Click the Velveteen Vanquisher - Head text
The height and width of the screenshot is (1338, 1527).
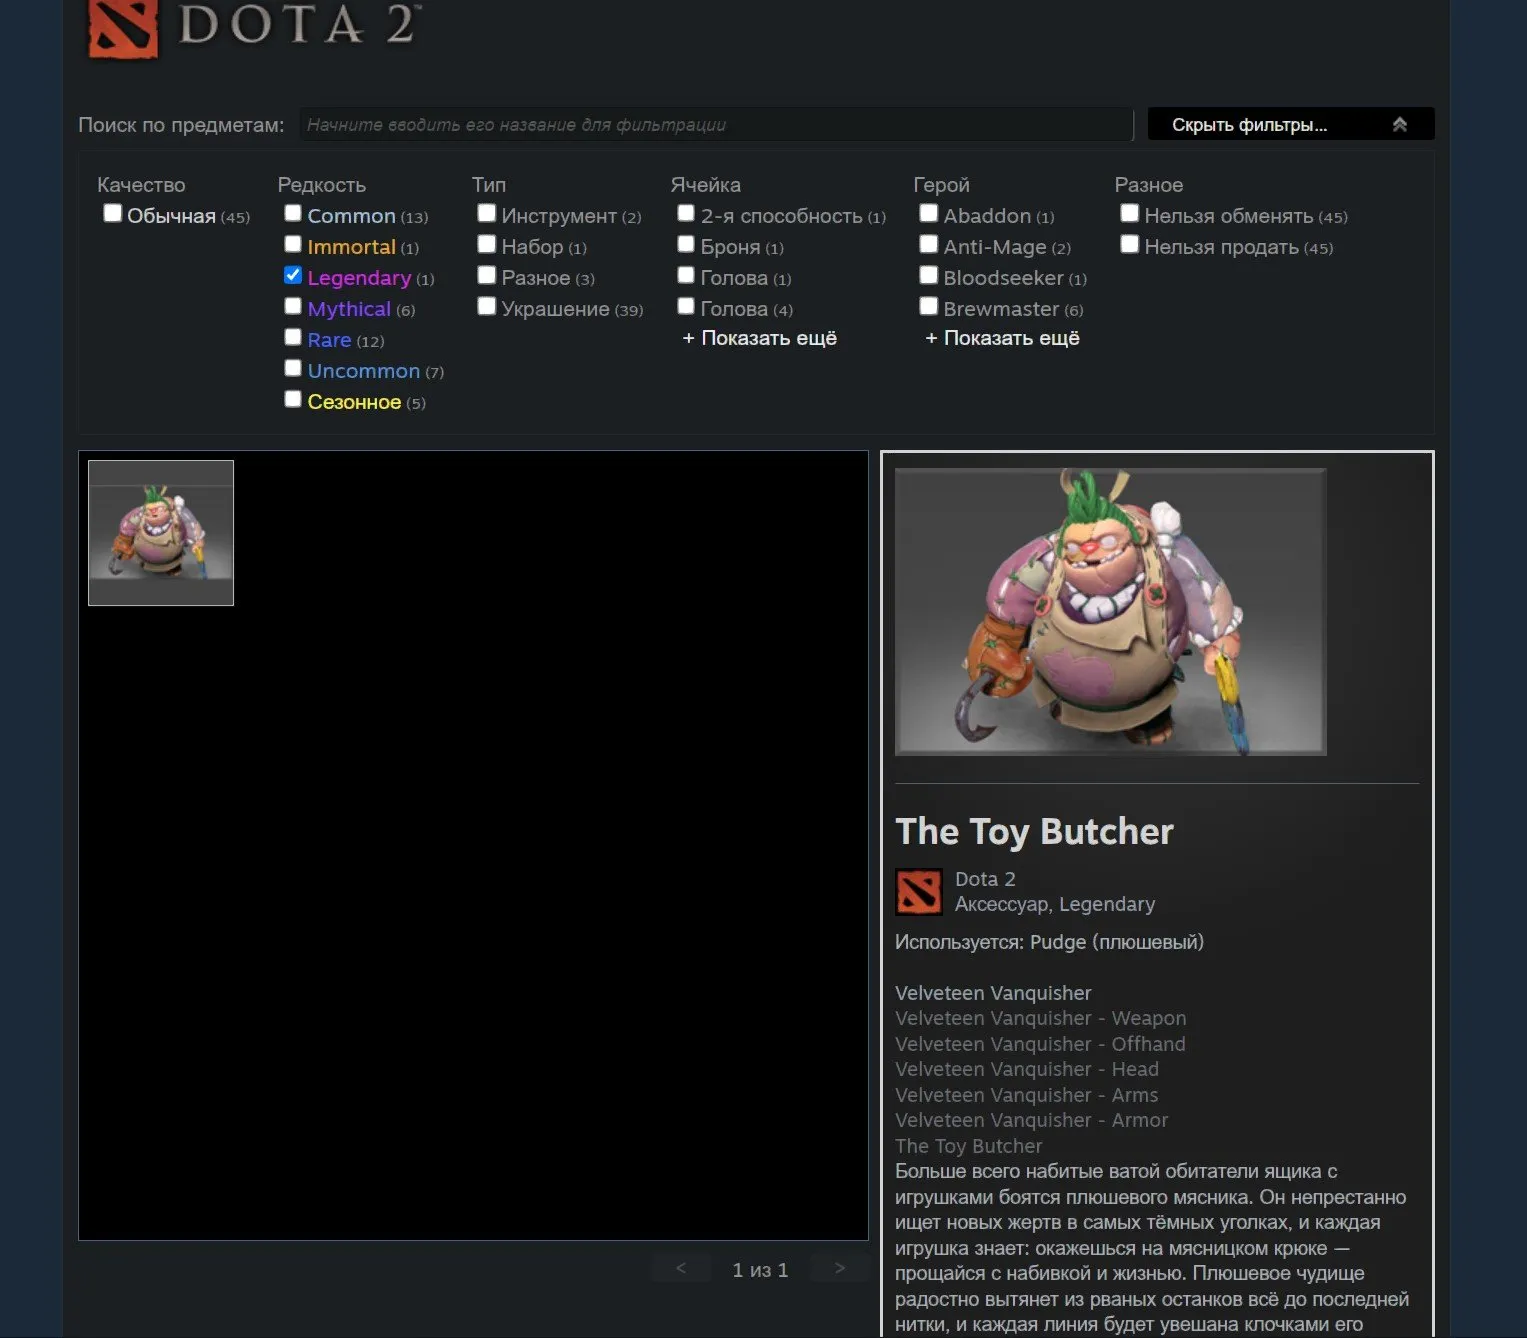point(1027,1069)
